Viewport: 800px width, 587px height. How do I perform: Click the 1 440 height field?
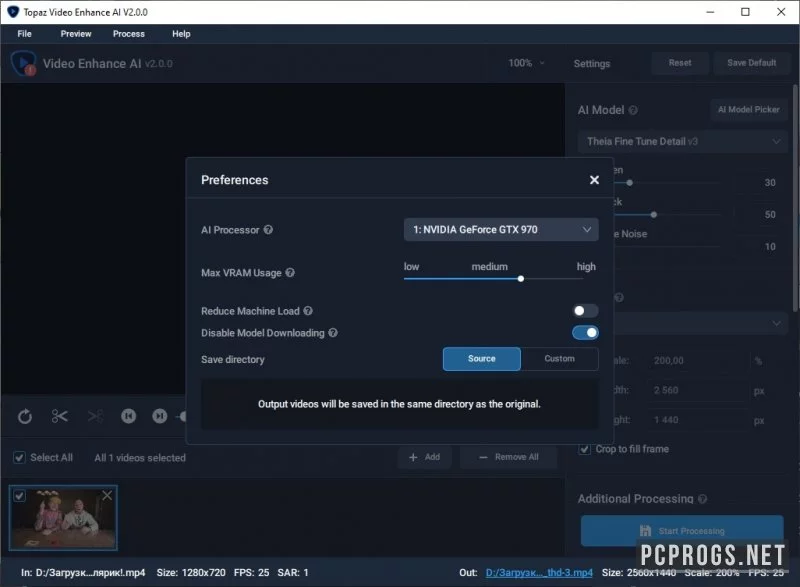(x=698, y=420)
